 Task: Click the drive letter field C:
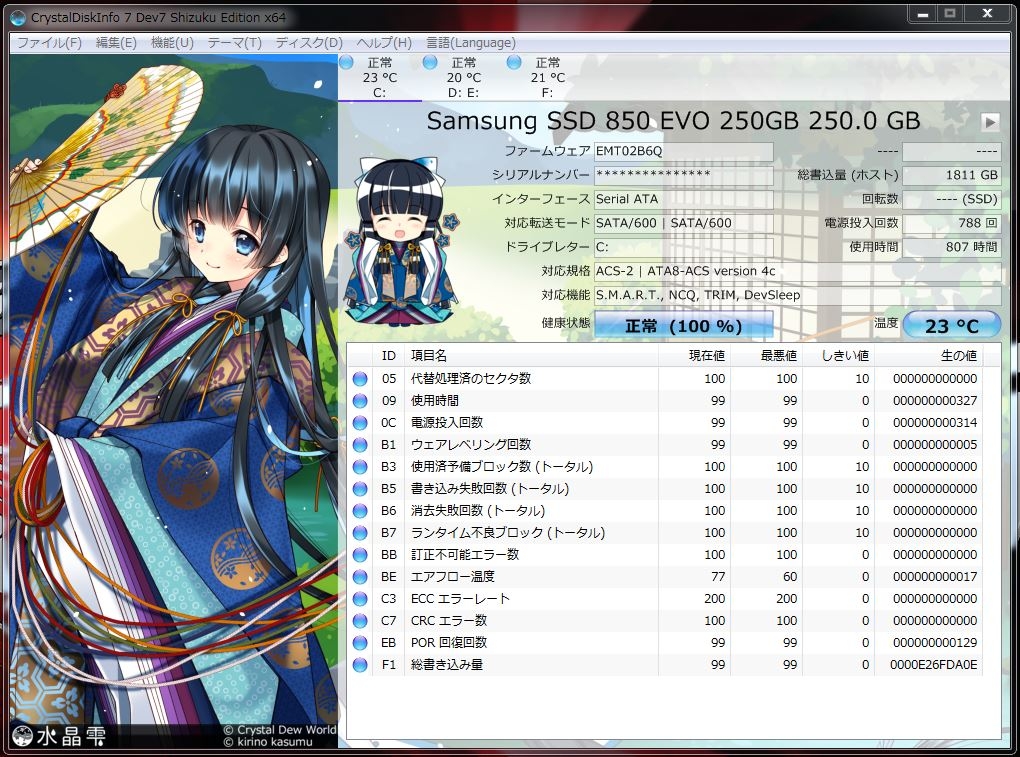684,248
